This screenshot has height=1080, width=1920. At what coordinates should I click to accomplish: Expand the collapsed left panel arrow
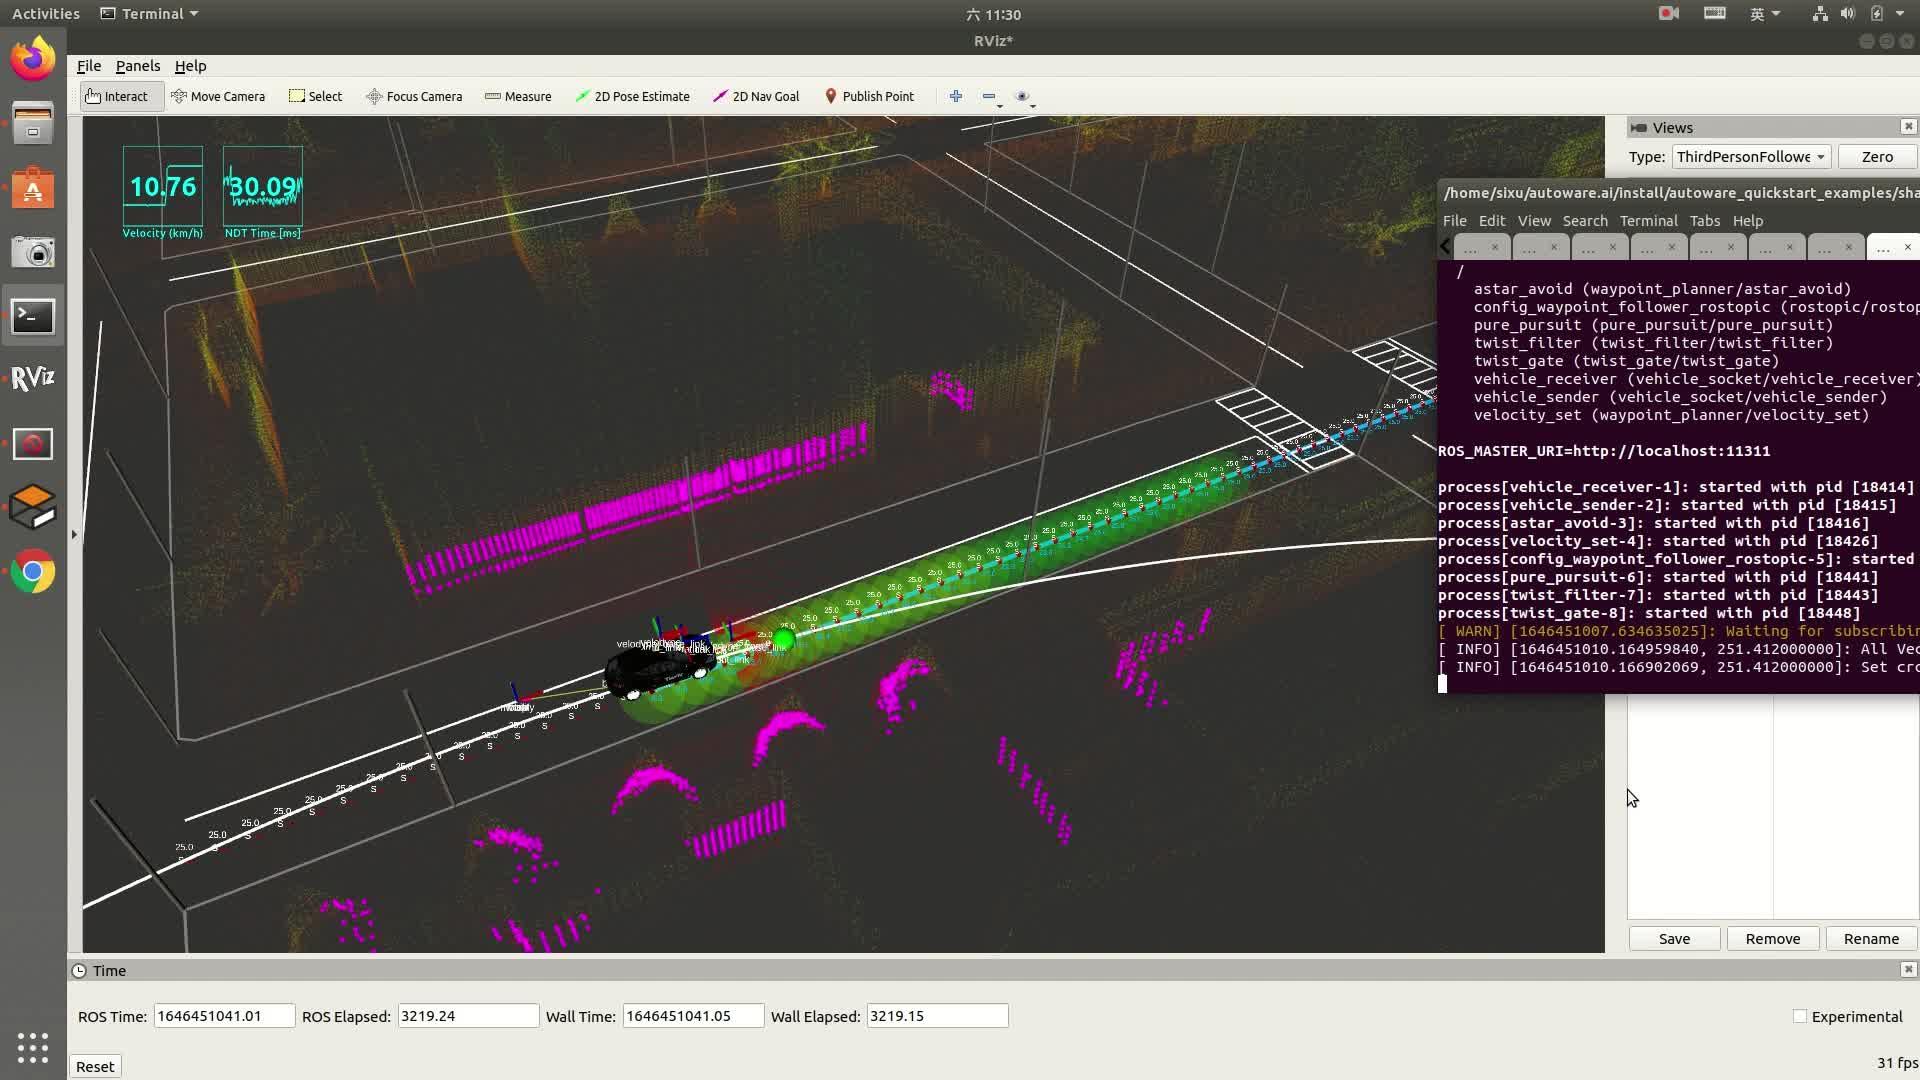pyautogui.click(x=74, y=535)
